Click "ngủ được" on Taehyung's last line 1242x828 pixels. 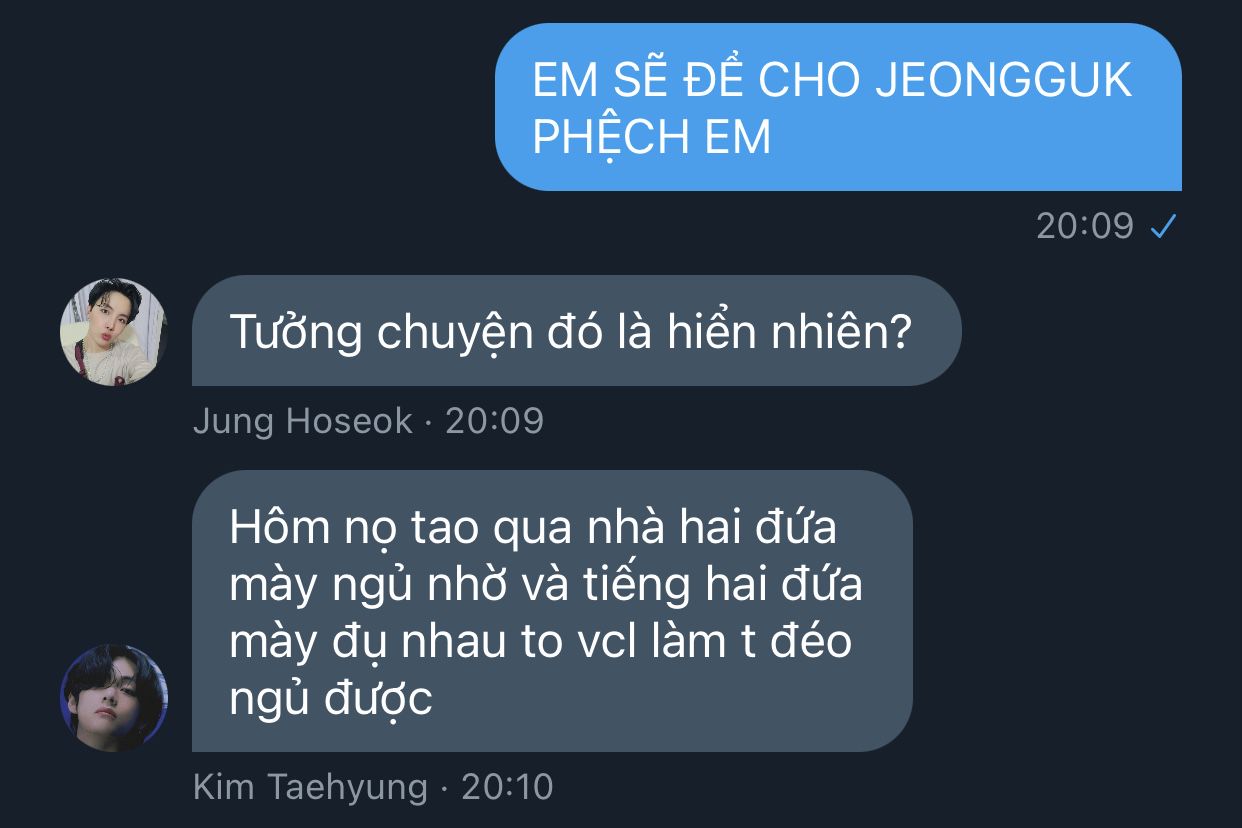pos(331,699)
